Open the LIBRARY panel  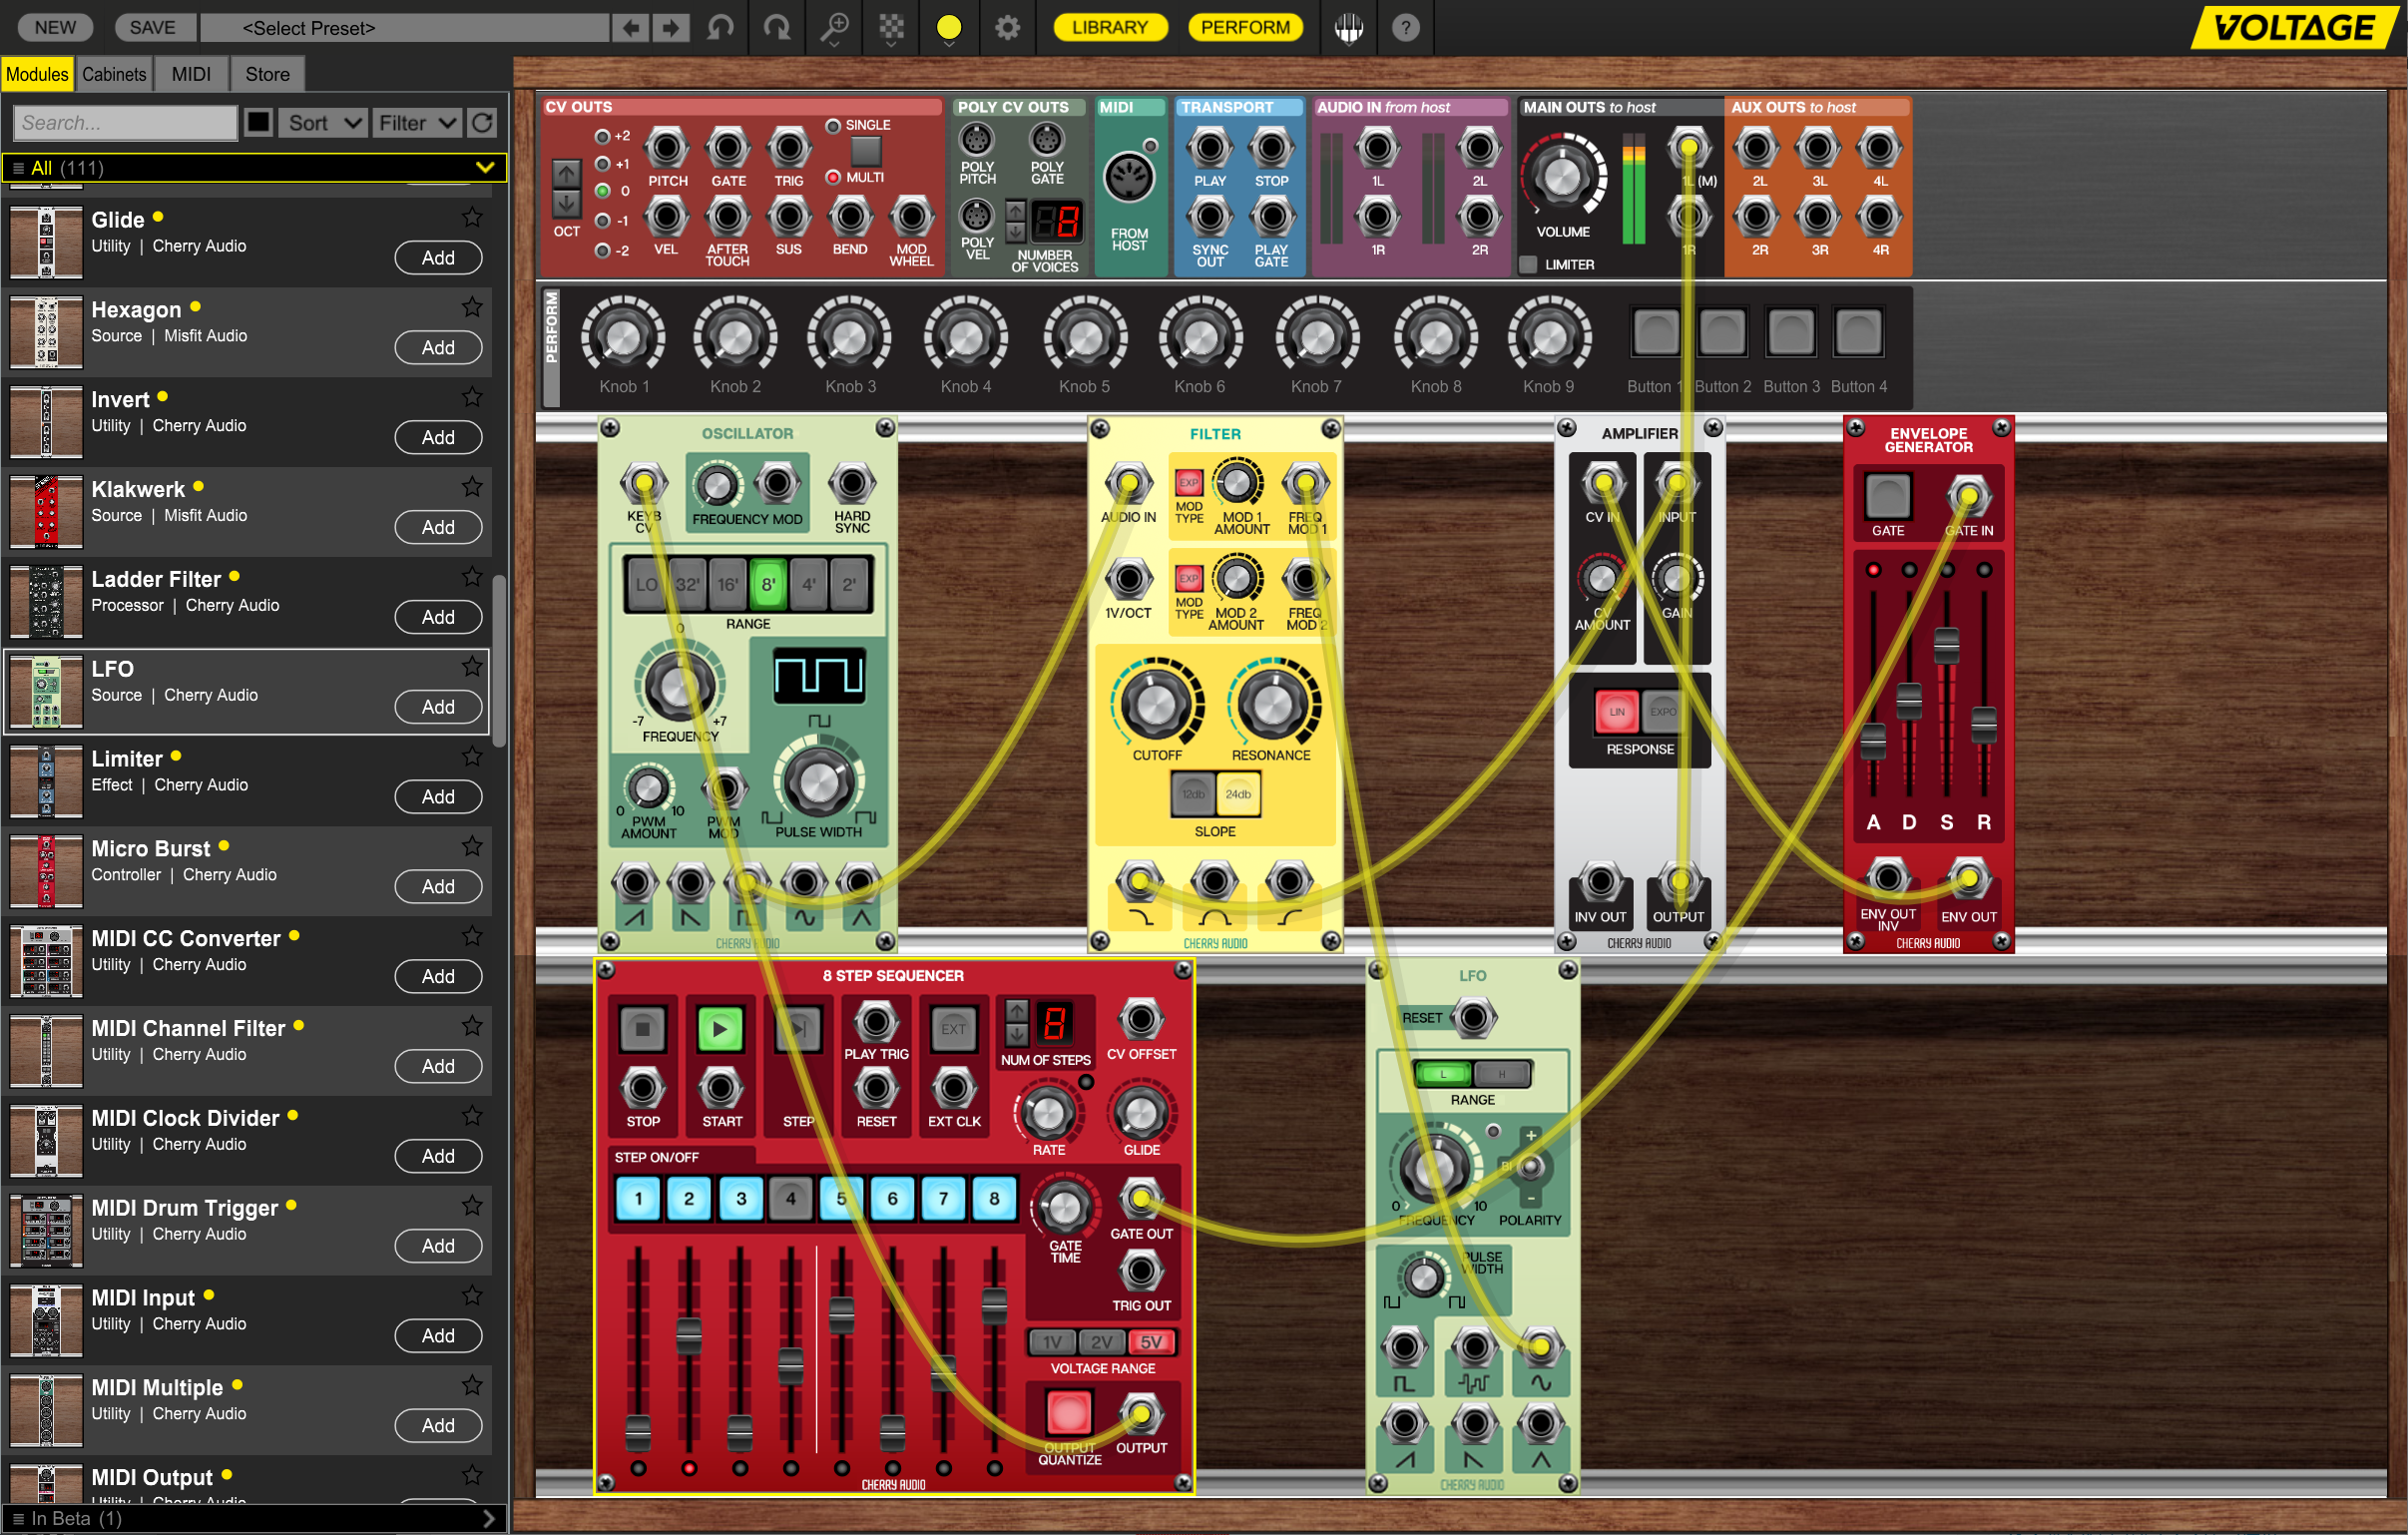(x=1109, y=27)
